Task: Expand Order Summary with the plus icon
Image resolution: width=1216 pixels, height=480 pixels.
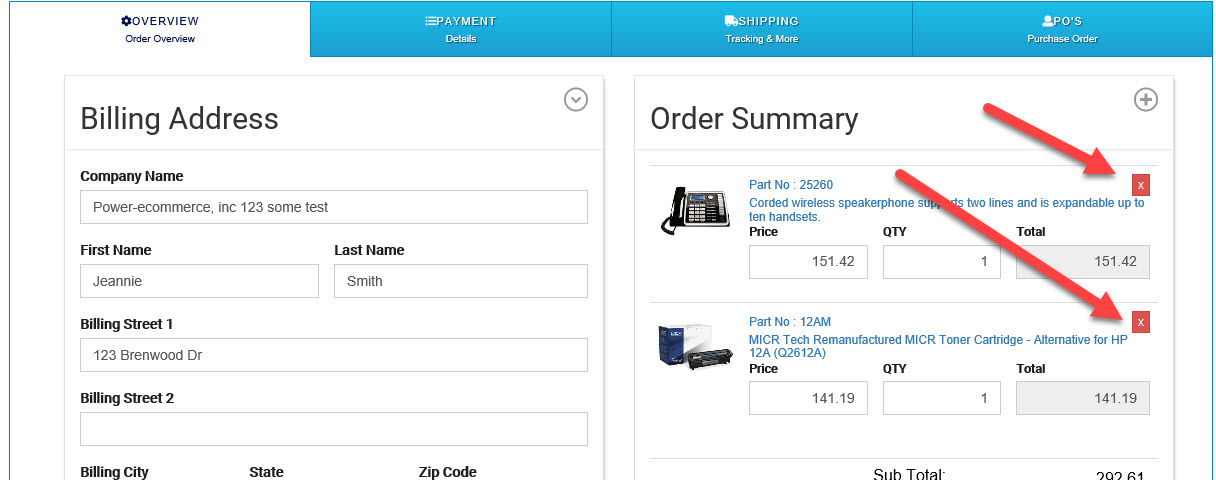Action: coord(1145,100)
